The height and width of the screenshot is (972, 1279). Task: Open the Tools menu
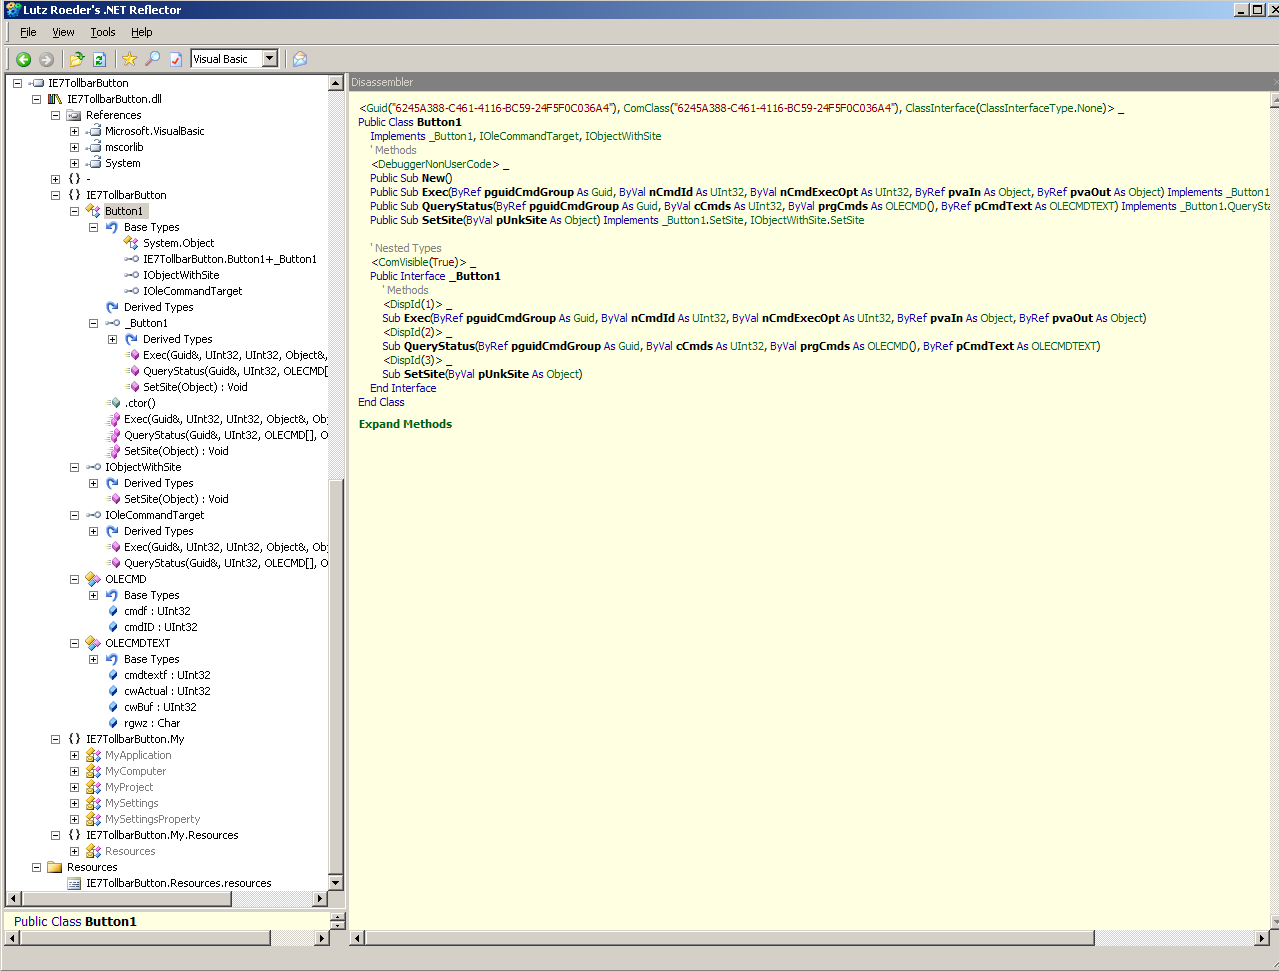[x=102, y=32]
